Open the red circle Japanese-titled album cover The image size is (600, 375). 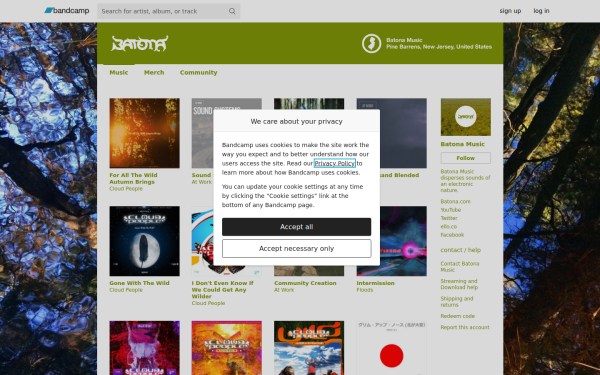[x=391, y=348]
